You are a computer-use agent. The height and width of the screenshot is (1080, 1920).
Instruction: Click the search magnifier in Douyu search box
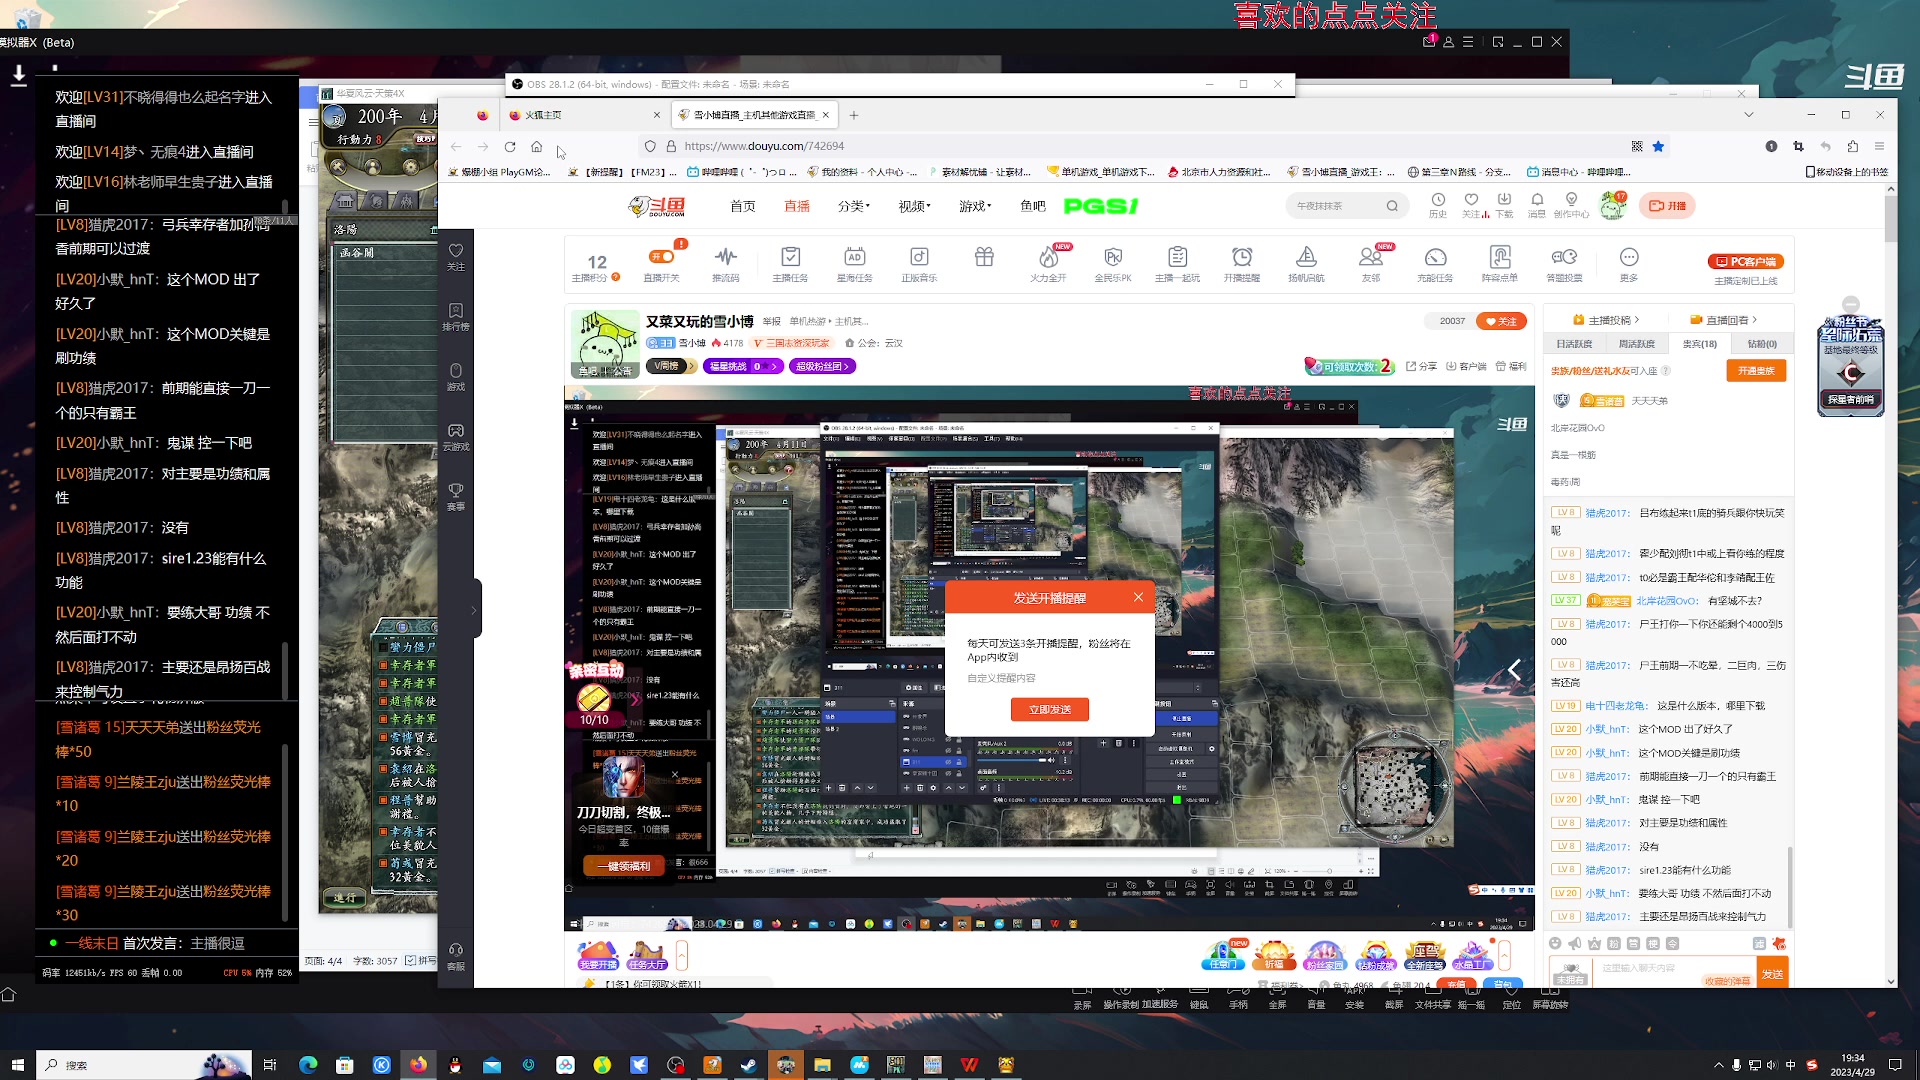pos(1392,206)
